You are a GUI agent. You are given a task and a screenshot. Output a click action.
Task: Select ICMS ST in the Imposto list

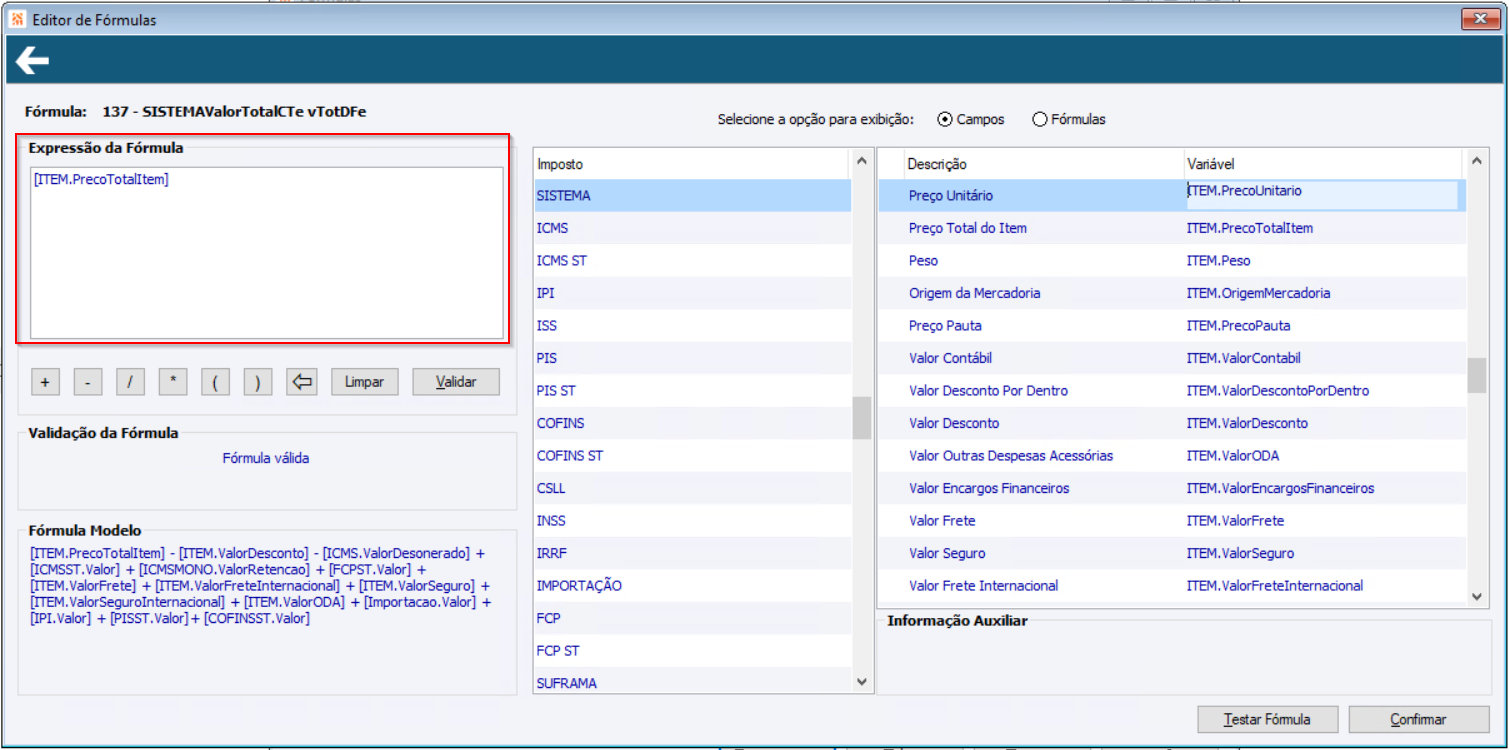(x=692, y=261)
